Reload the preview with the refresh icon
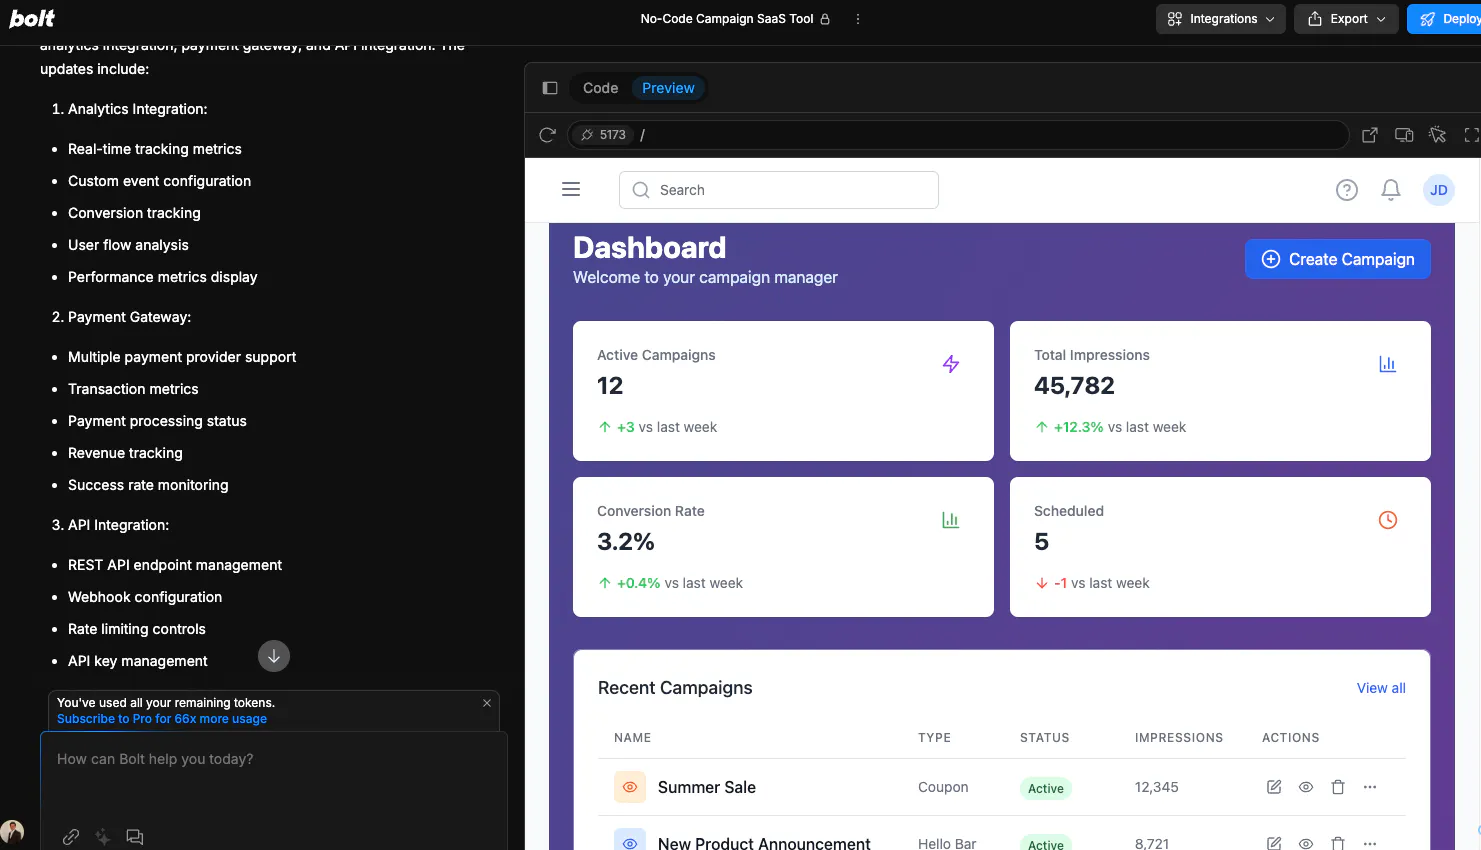Screen dimensions: 1481x850 [547, 135]
